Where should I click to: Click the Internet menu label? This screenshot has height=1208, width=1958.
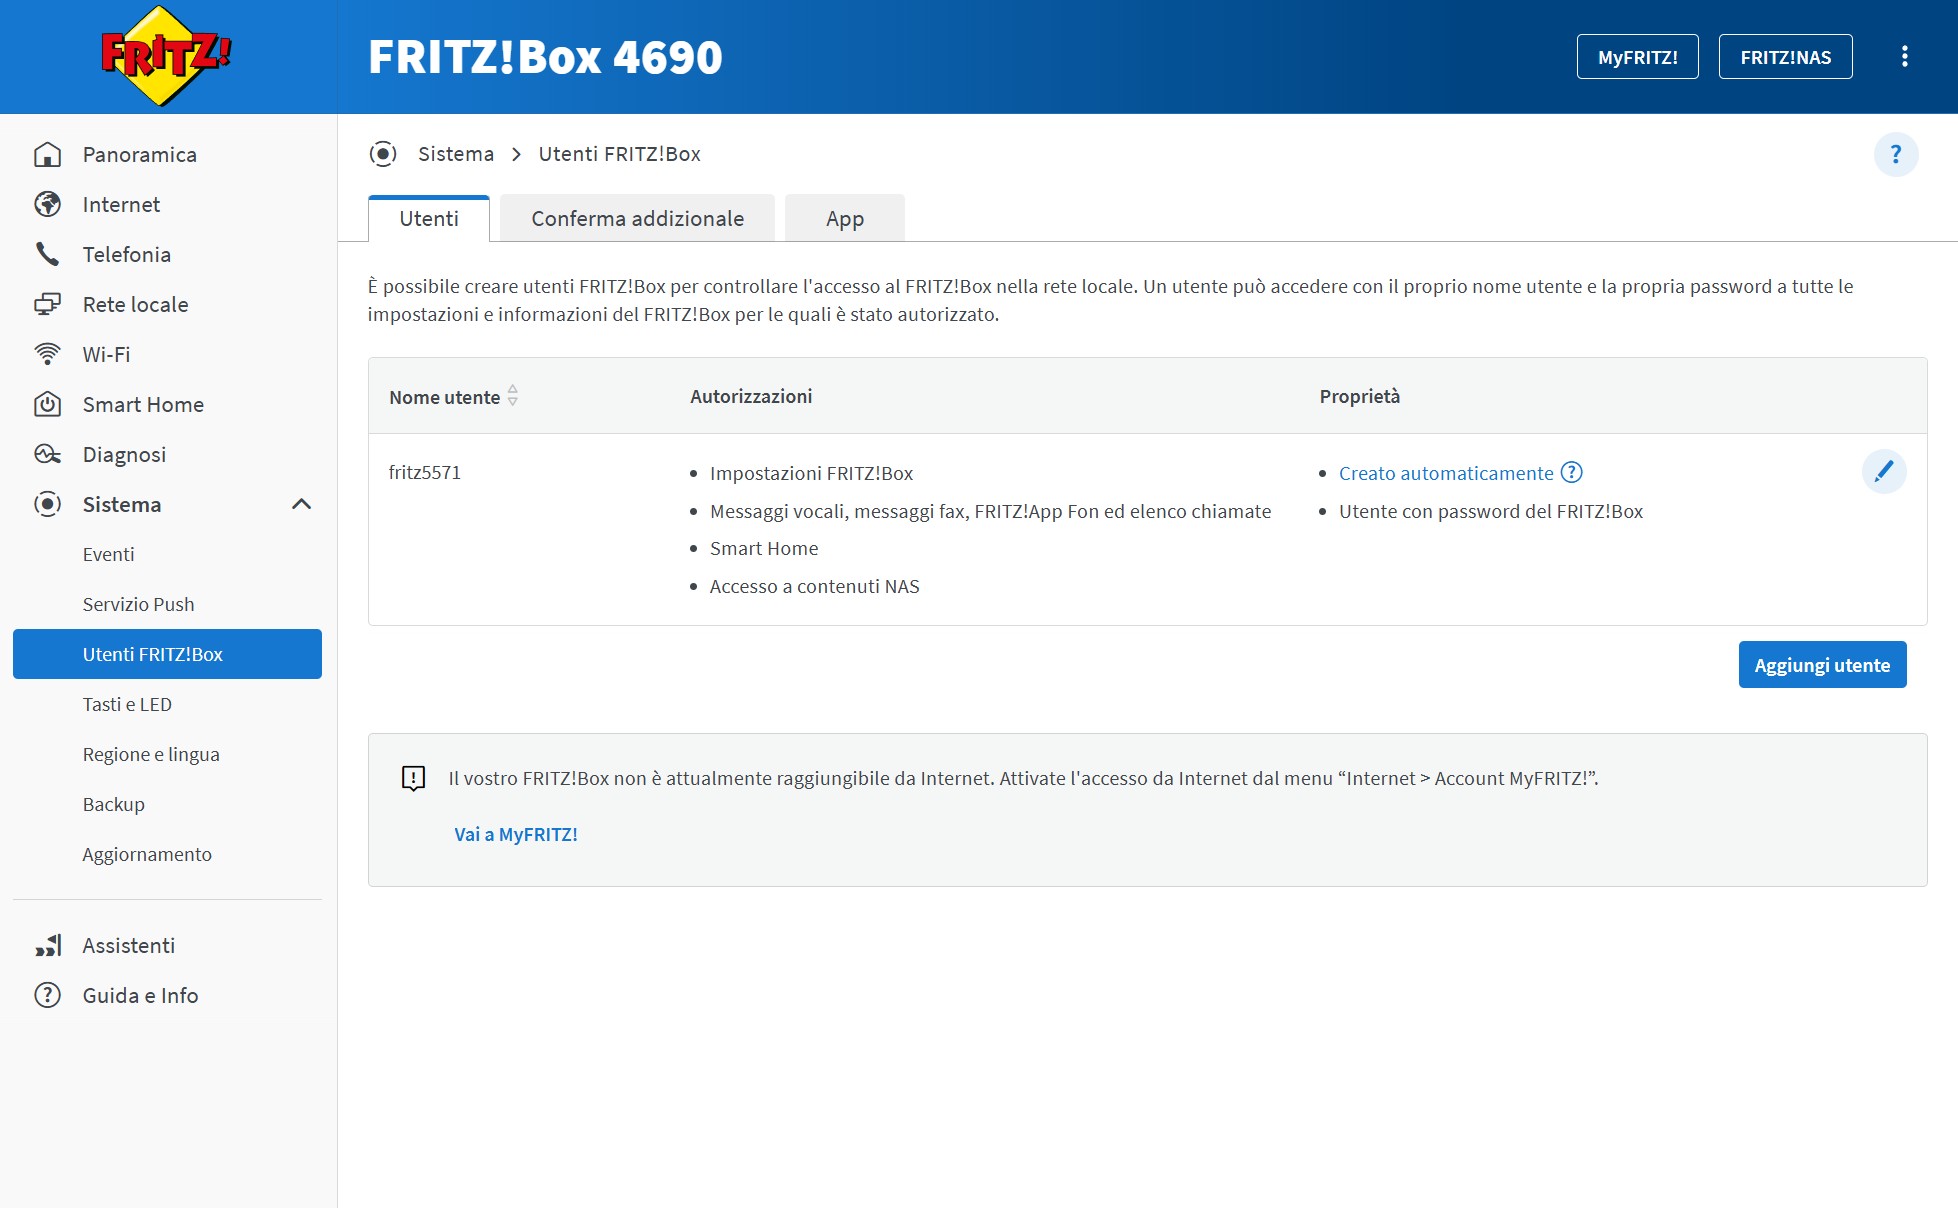tap(121, 204)
